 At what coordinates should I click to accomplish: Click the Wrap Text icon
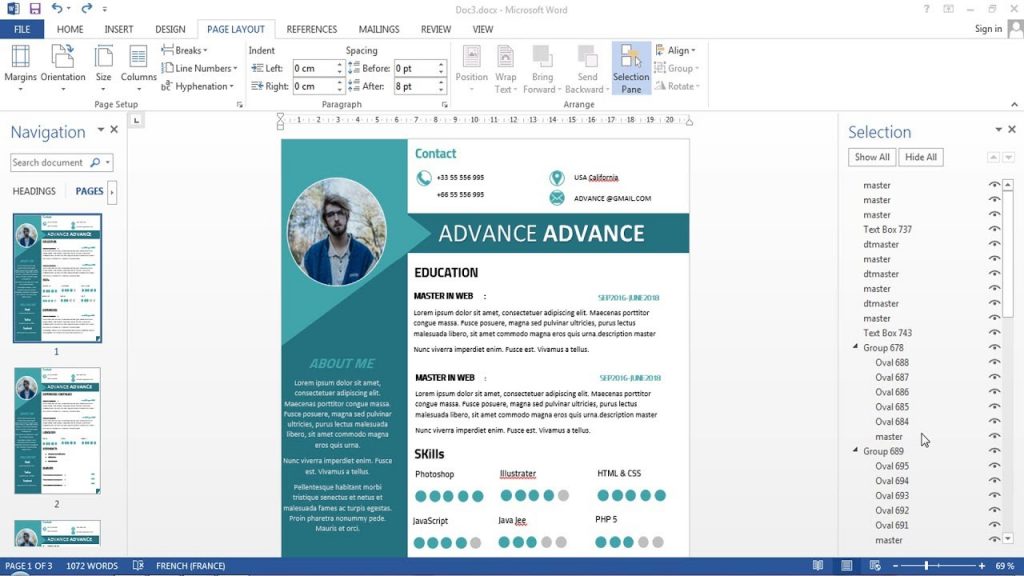pyautogui.click(x=506, y=58)
